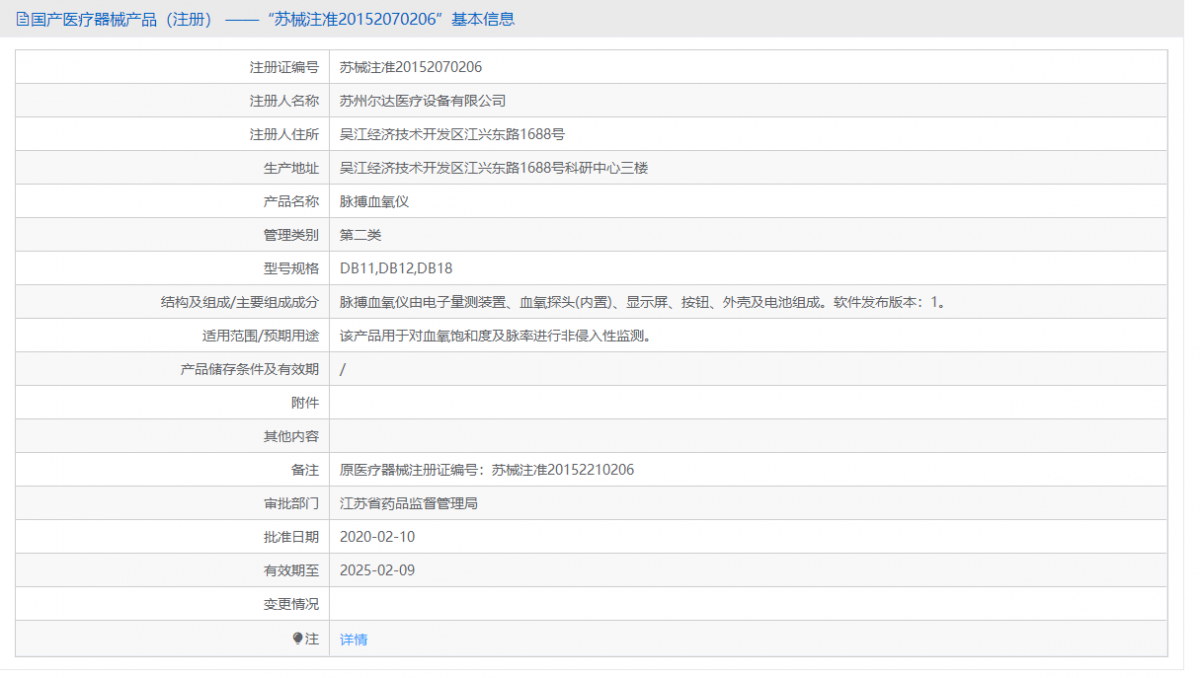Select remark text 原医疗器械注册证编号：苏械注准20152210206
Screen dimensions: 1200x678
coord(487,470)
